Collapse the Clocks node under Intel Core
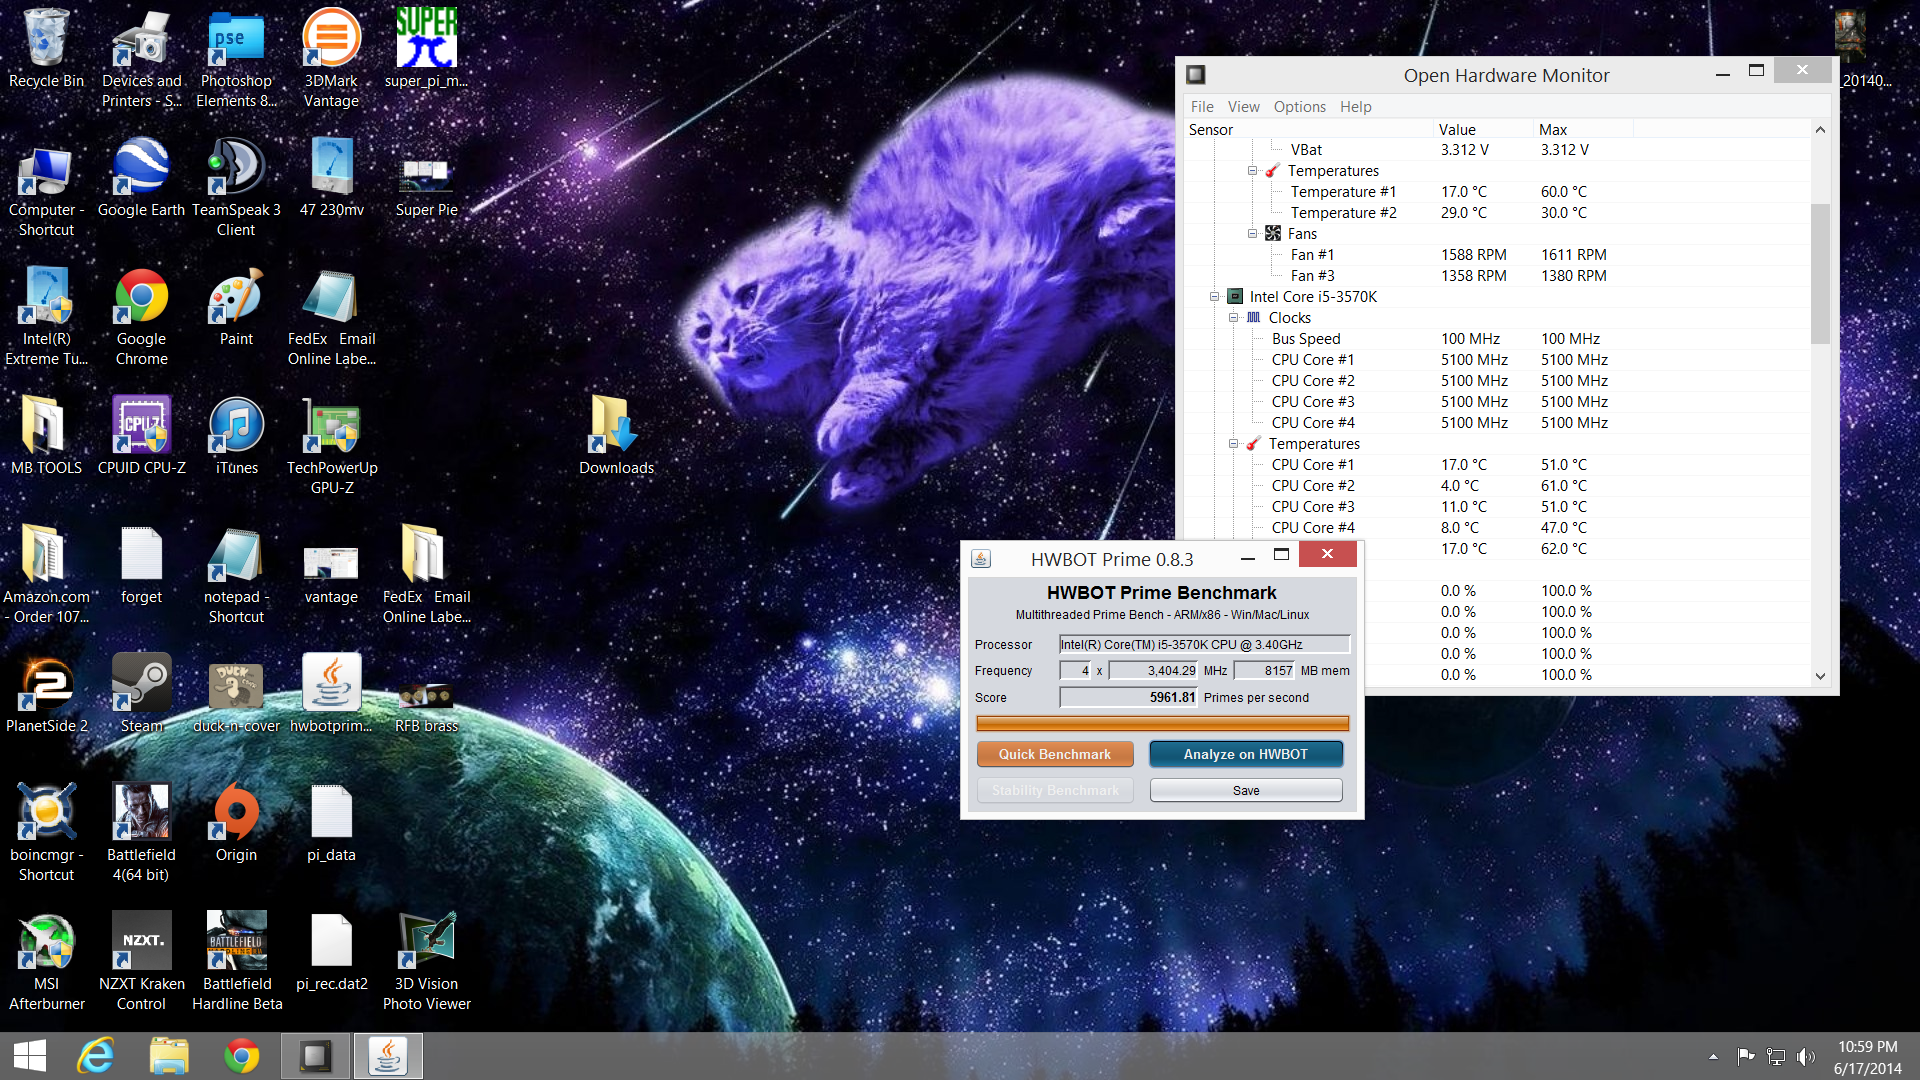Screen dimensions: 1920x1080 tap(1233, 318)
